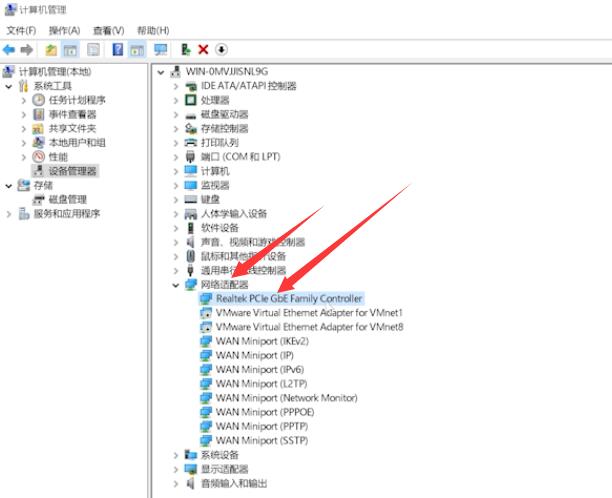The width and height of the screenshot is (612, 498).
Task: Select VMware Virtual Ethernet Adapter for VMnet8
Action: point(310,327)
